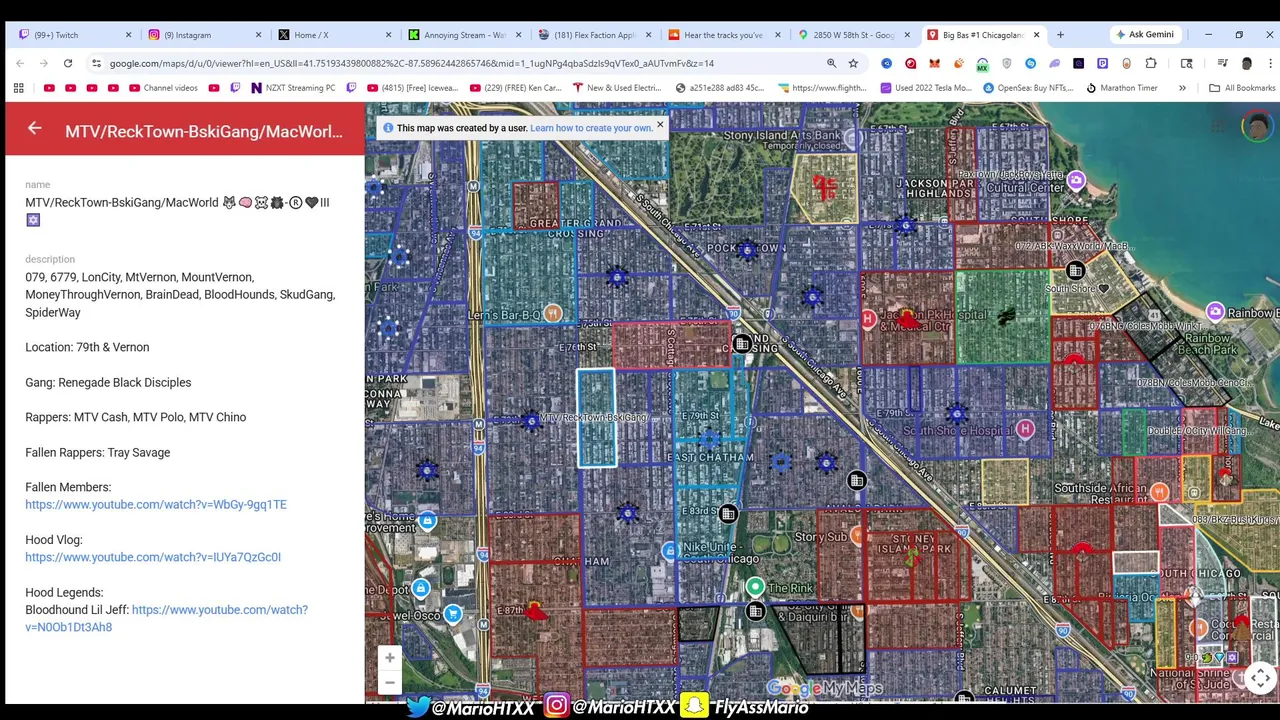Open the Extensions puzzle-piece menu

(1151, 63)
